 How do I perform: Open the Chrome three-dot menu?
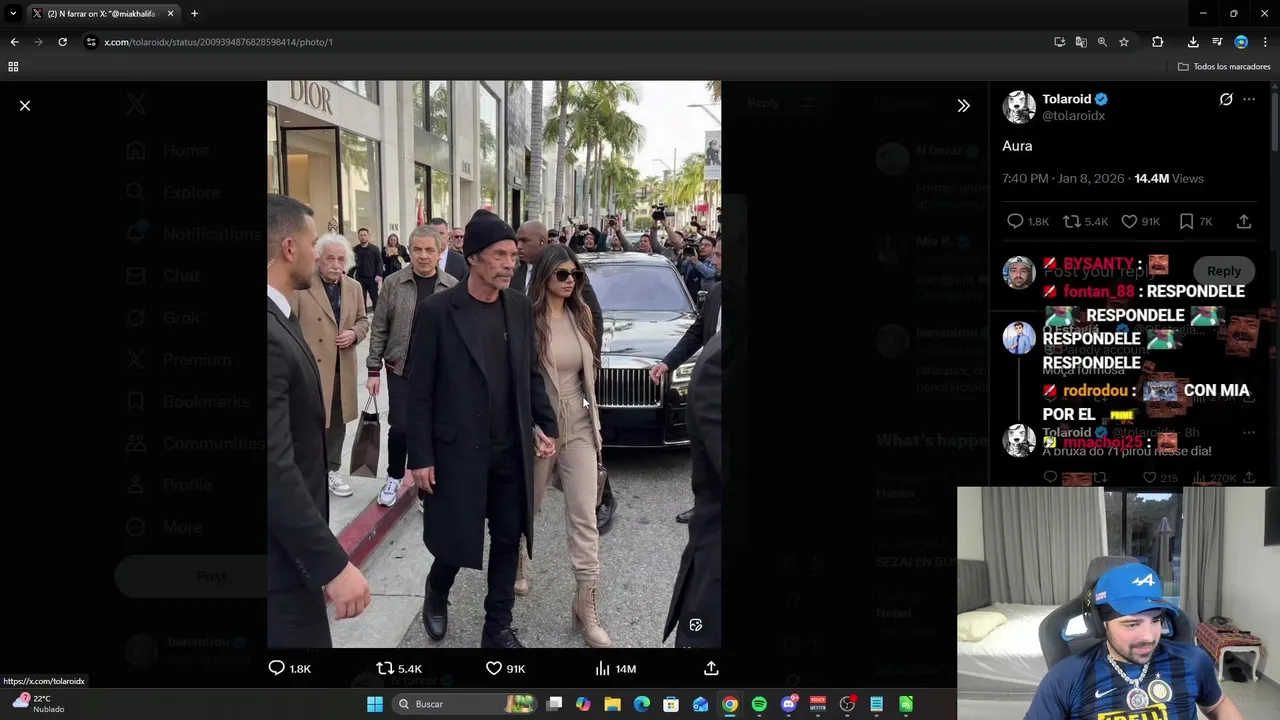1266,42
